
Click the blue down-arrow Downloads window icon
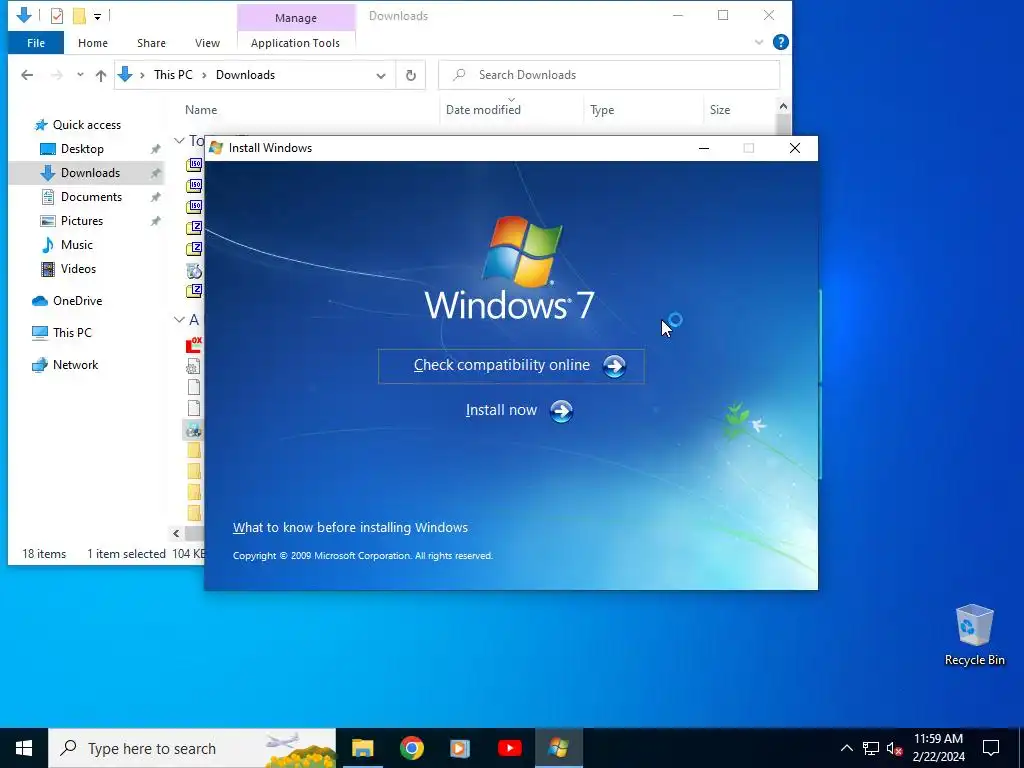(24, 15)
